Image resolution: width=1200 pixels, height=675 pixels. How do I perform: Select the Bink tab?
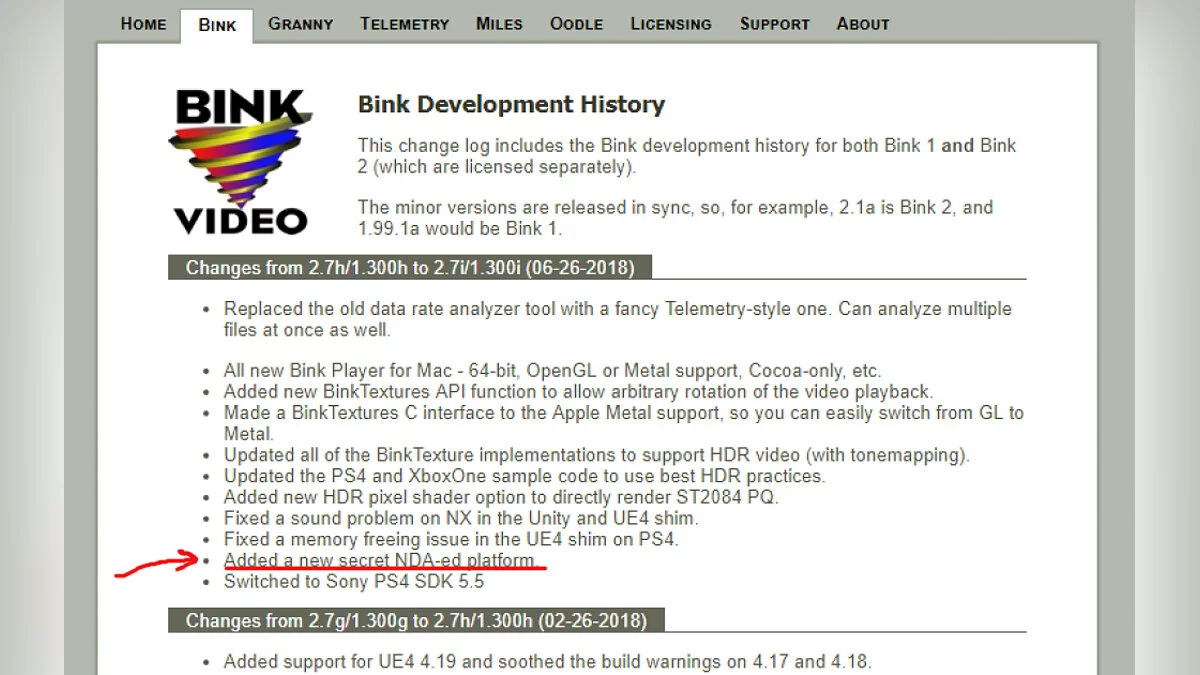point(217,25)
